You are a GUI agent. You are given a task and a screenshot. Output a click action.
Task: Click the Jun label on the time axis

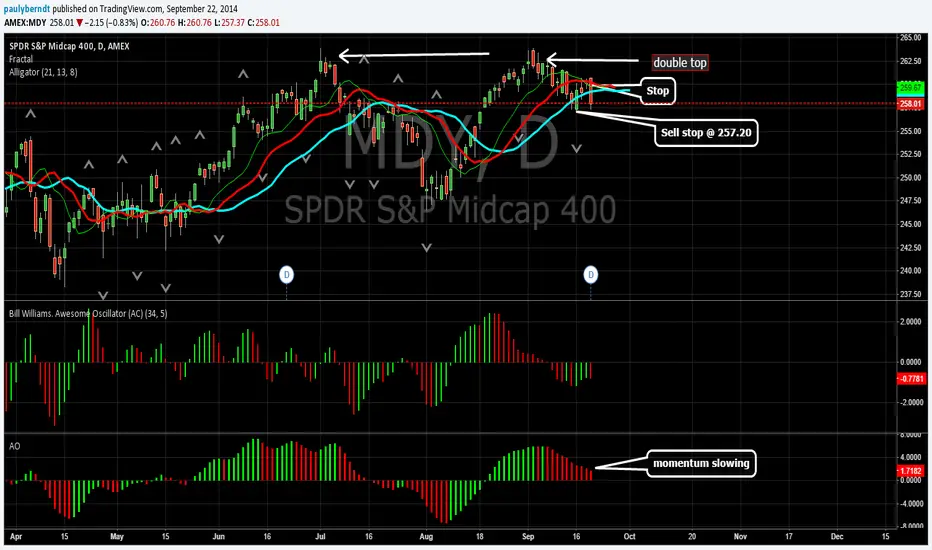pyautogui.click(x=219, y=536)
